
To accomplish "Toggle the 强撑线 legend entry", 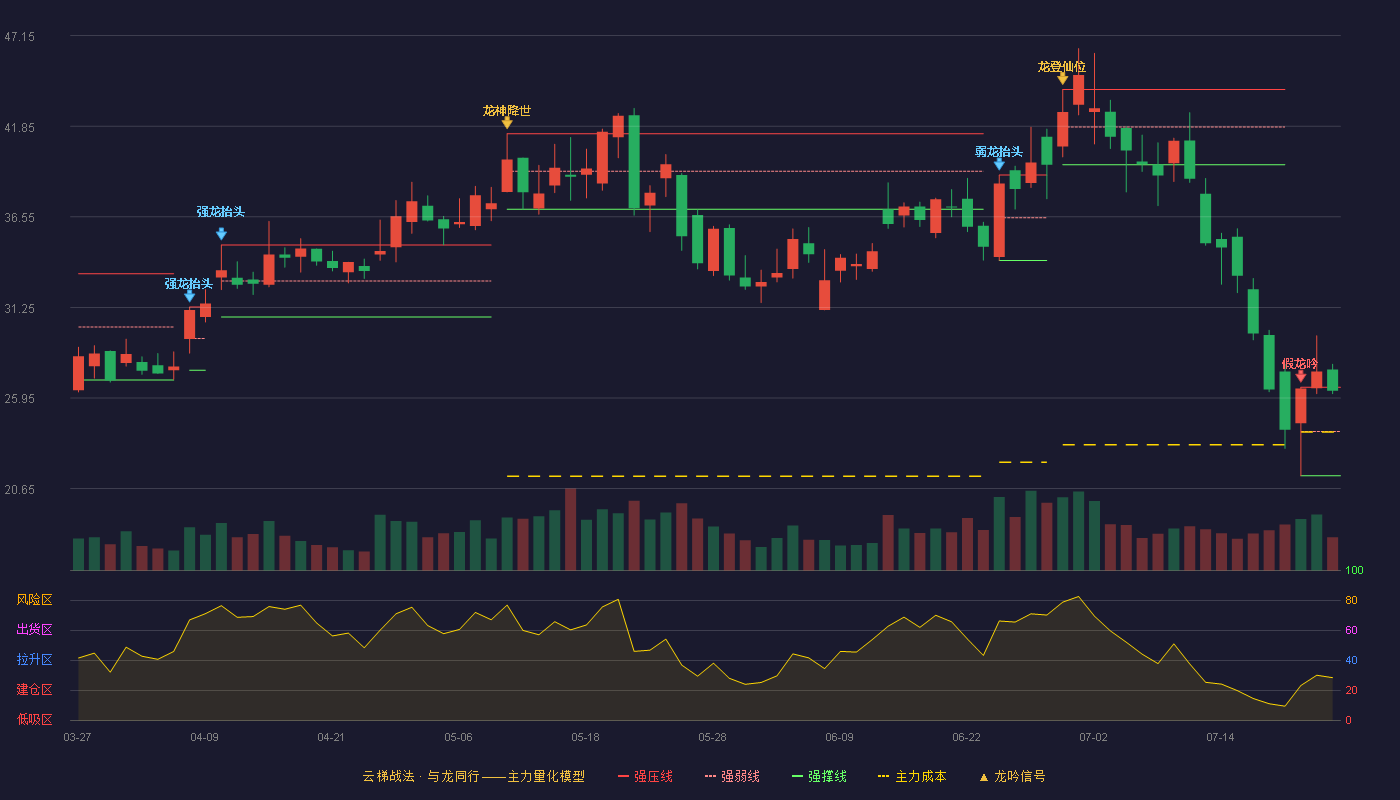I will pyautogui.click(x=819, y=776).
